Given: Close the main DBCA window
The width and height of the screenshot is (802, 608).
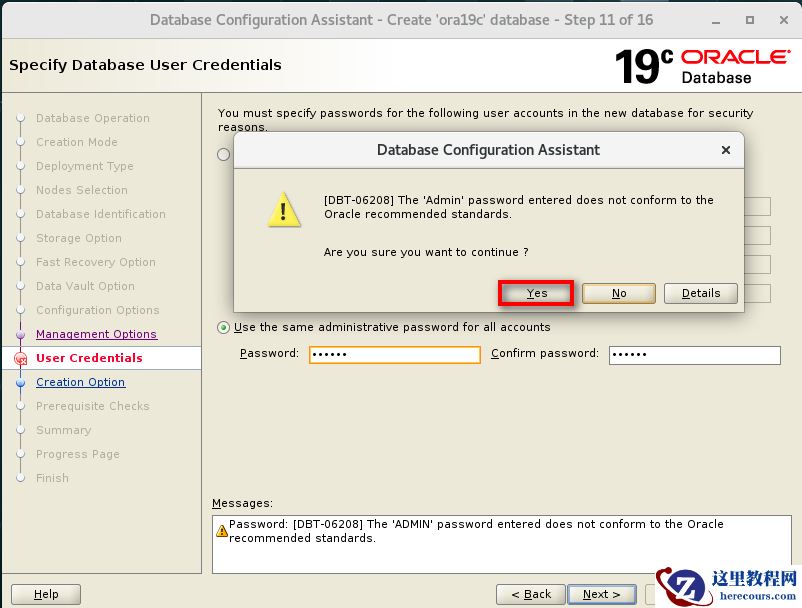Looking at the screenshot, I should point(784,20).
